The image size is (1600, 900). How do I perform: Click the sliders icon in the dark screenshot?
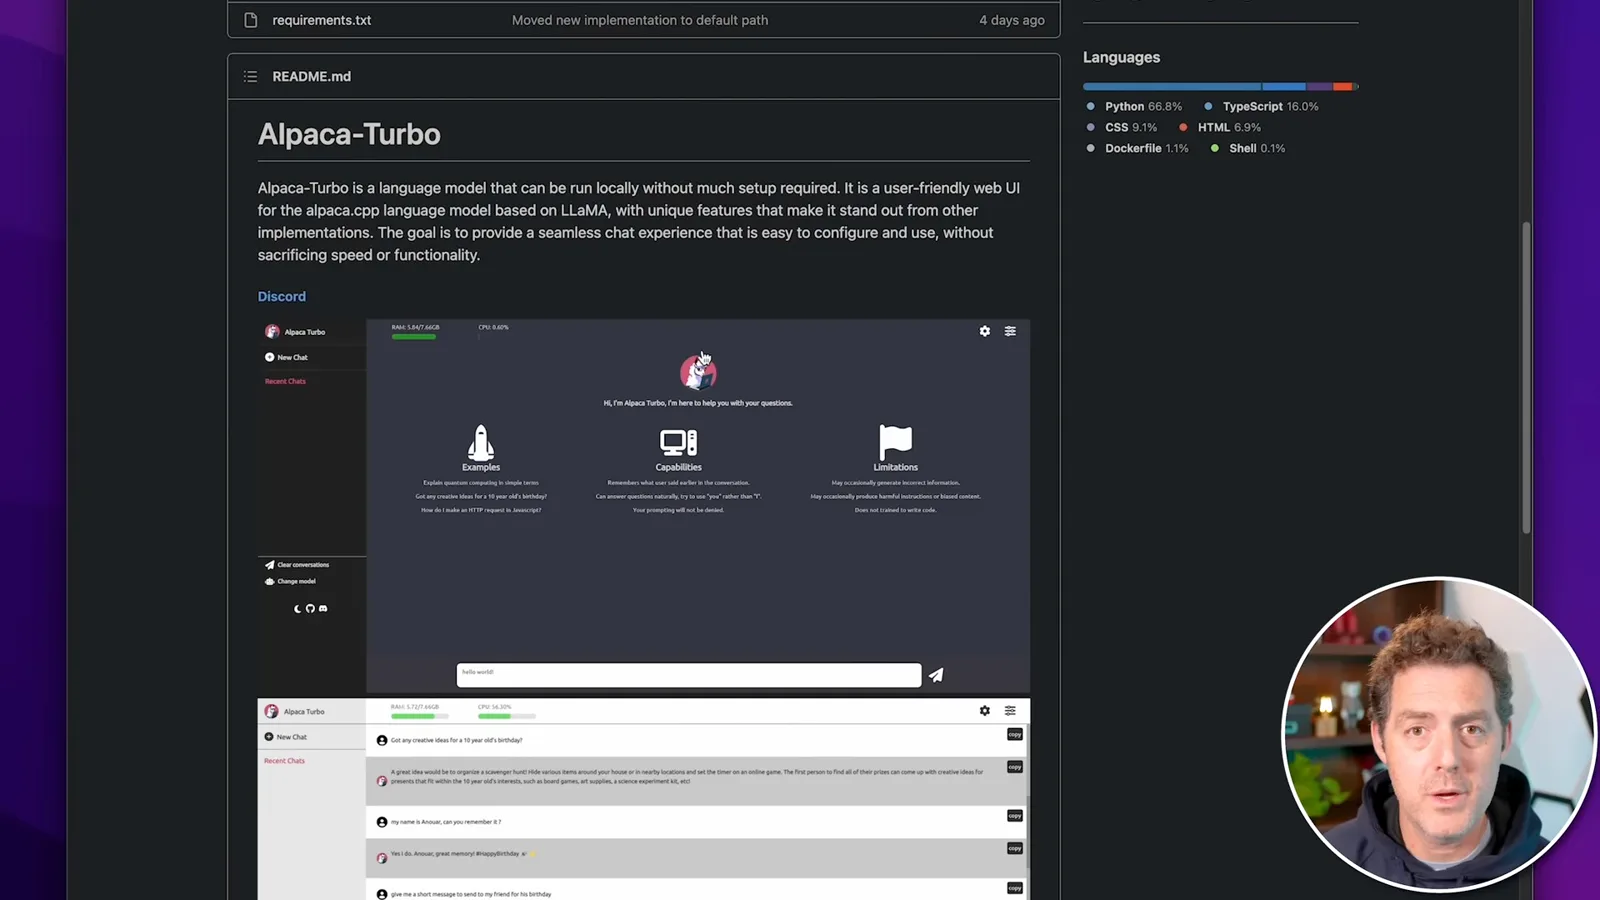(x=1010, y=331)
